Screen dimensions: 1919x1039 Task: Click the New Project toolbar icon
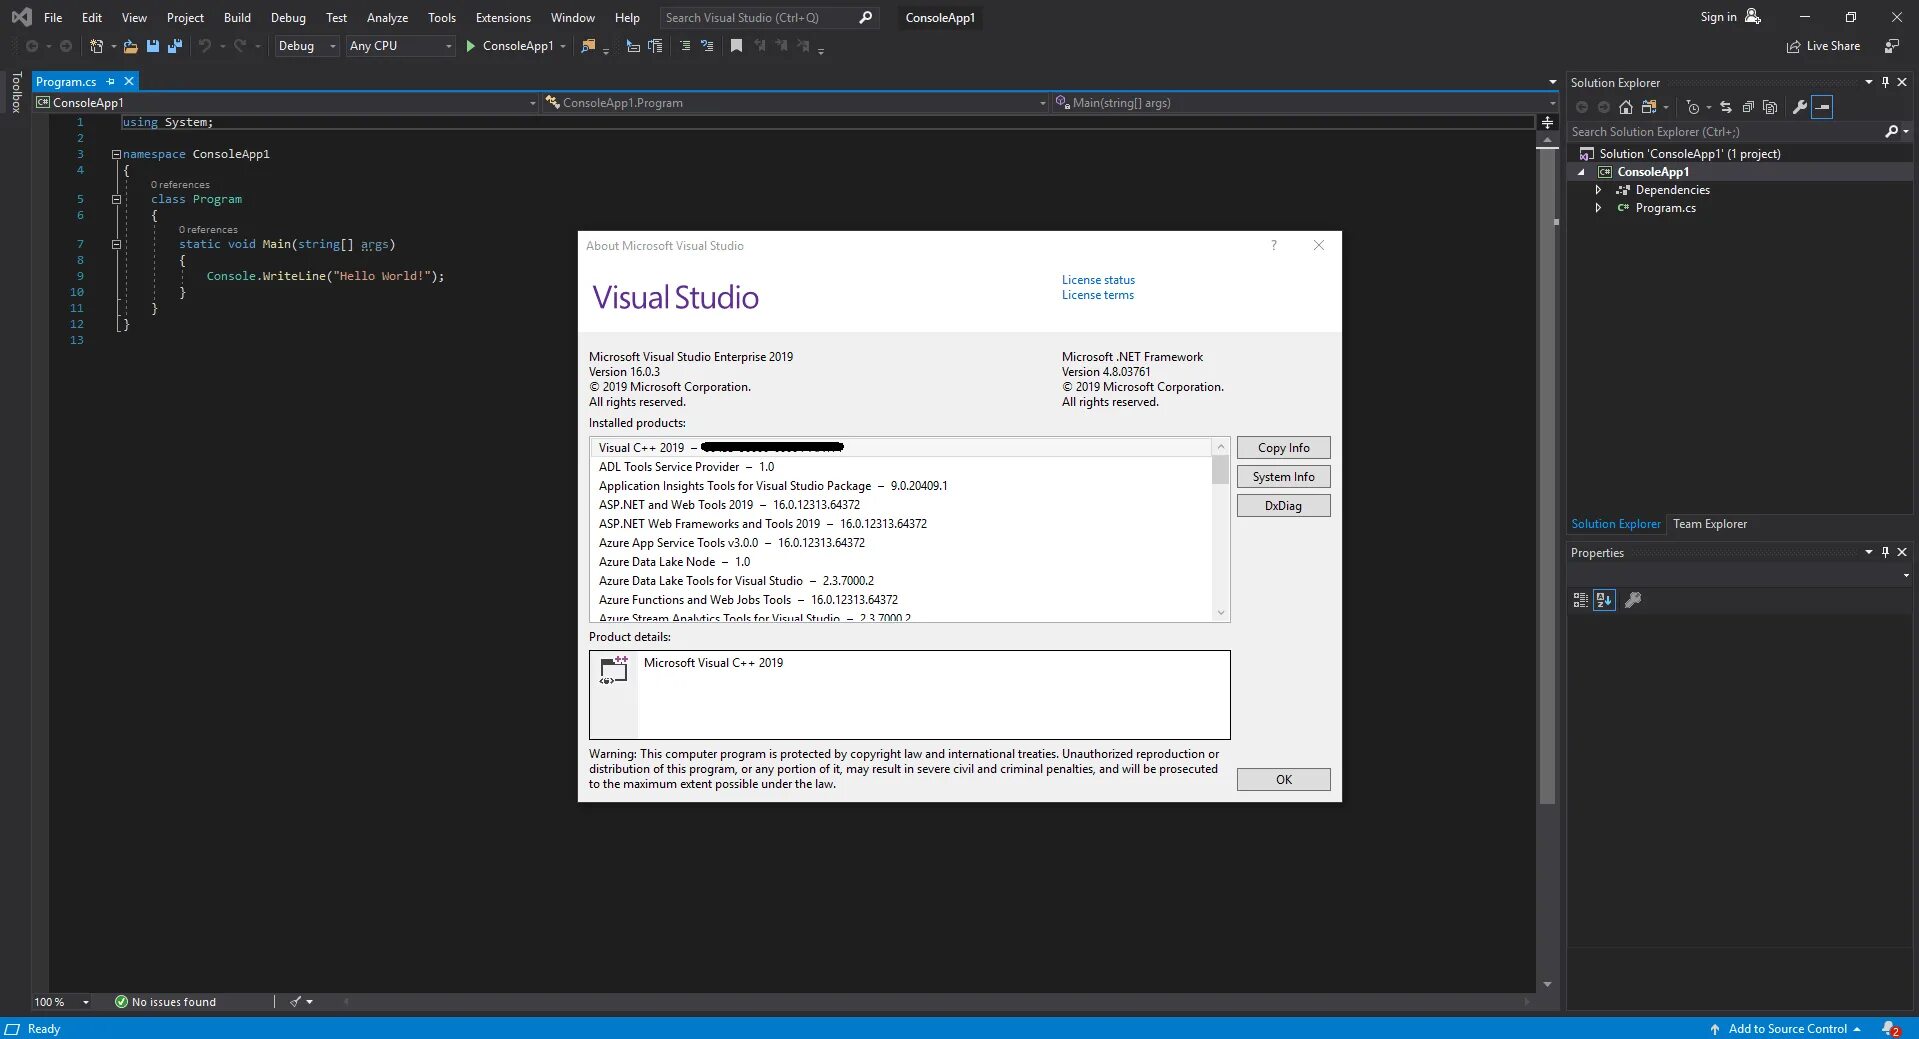coord(97,46)
